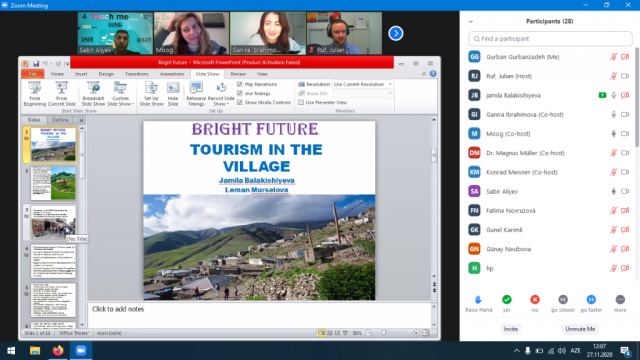640x360 pixels.
Task: Open Resolution dropdown
Action: coord(363,84)
